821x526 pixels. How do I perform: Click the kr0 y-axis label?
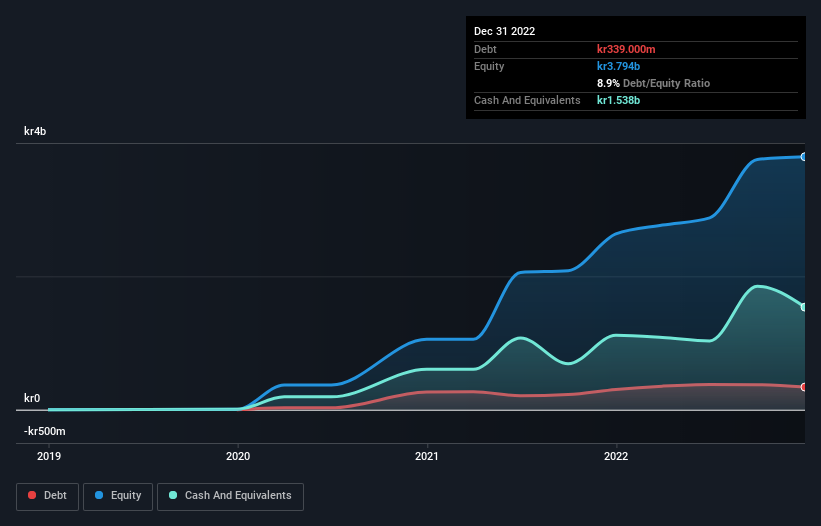click(x=32, y=398)
